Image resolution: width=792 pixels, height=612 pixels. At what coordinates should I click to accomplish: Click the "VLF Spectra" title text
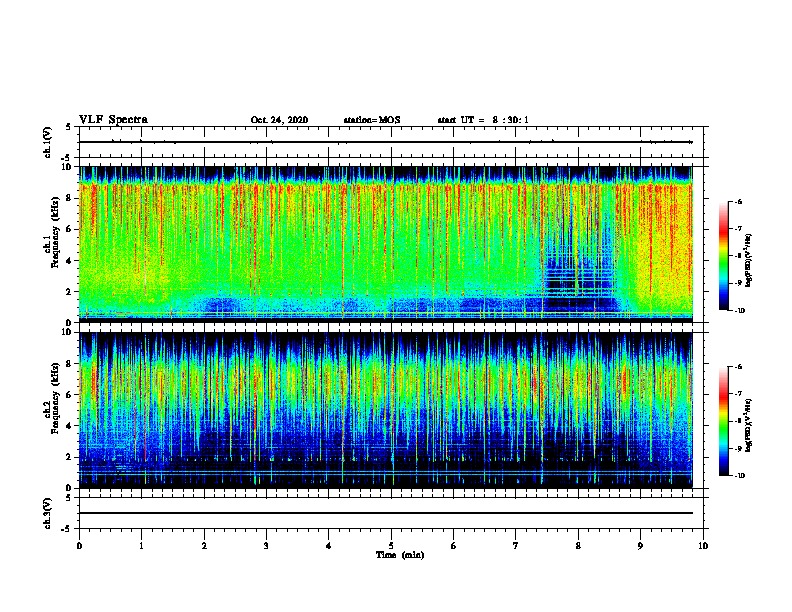click(113, 120)
